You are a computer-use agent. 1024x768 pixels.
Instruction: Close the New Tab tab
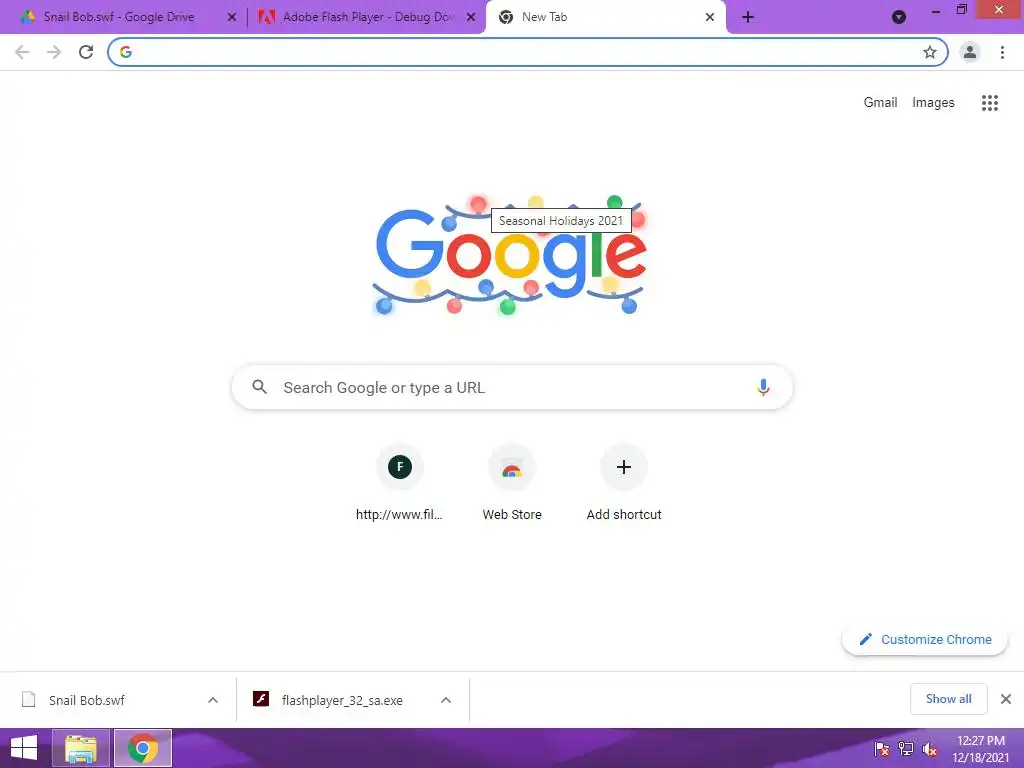[x=710, y=17]
